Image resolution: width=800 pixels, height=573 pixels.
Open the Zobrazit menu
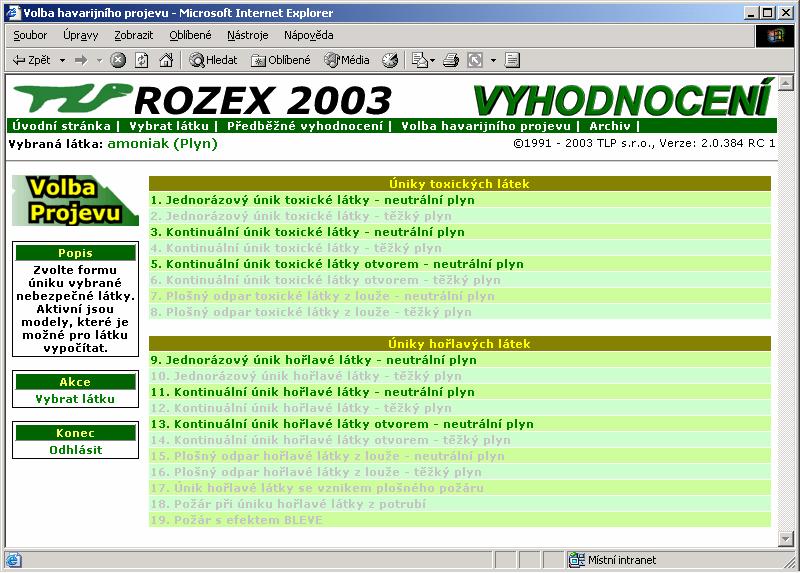tap(134, 35)
